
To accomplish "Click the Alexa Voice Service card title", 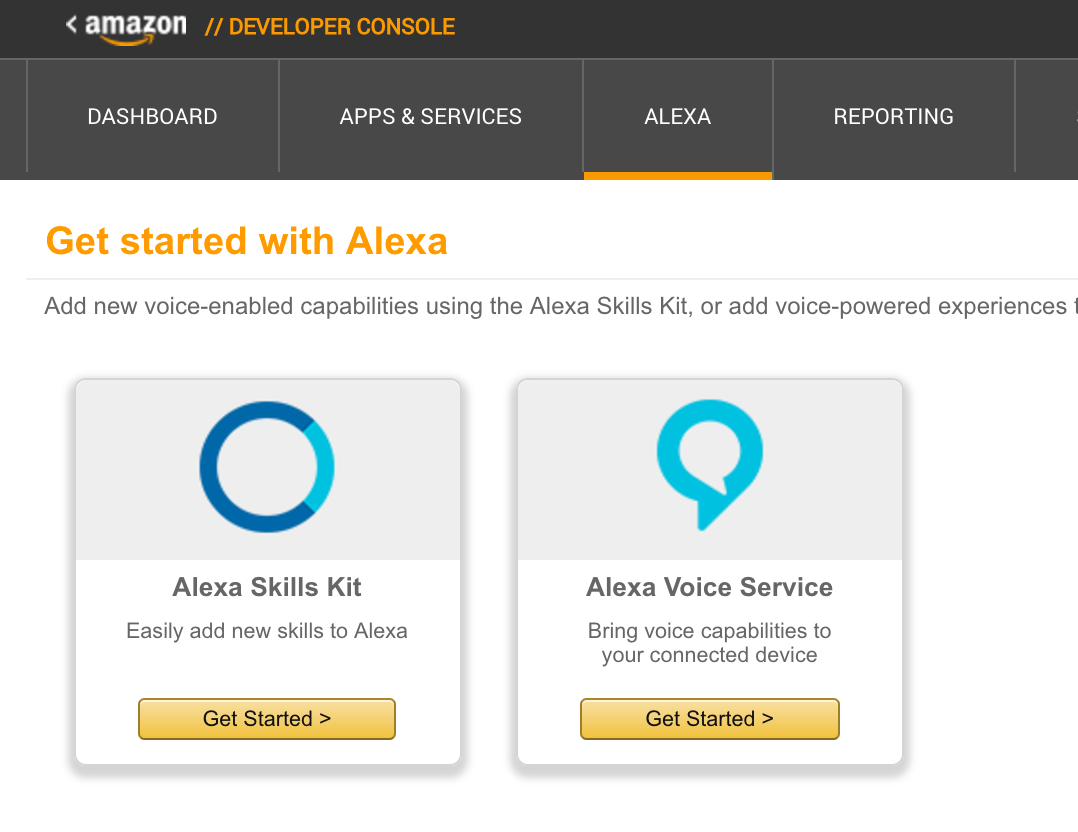I will tap(709, 587).
